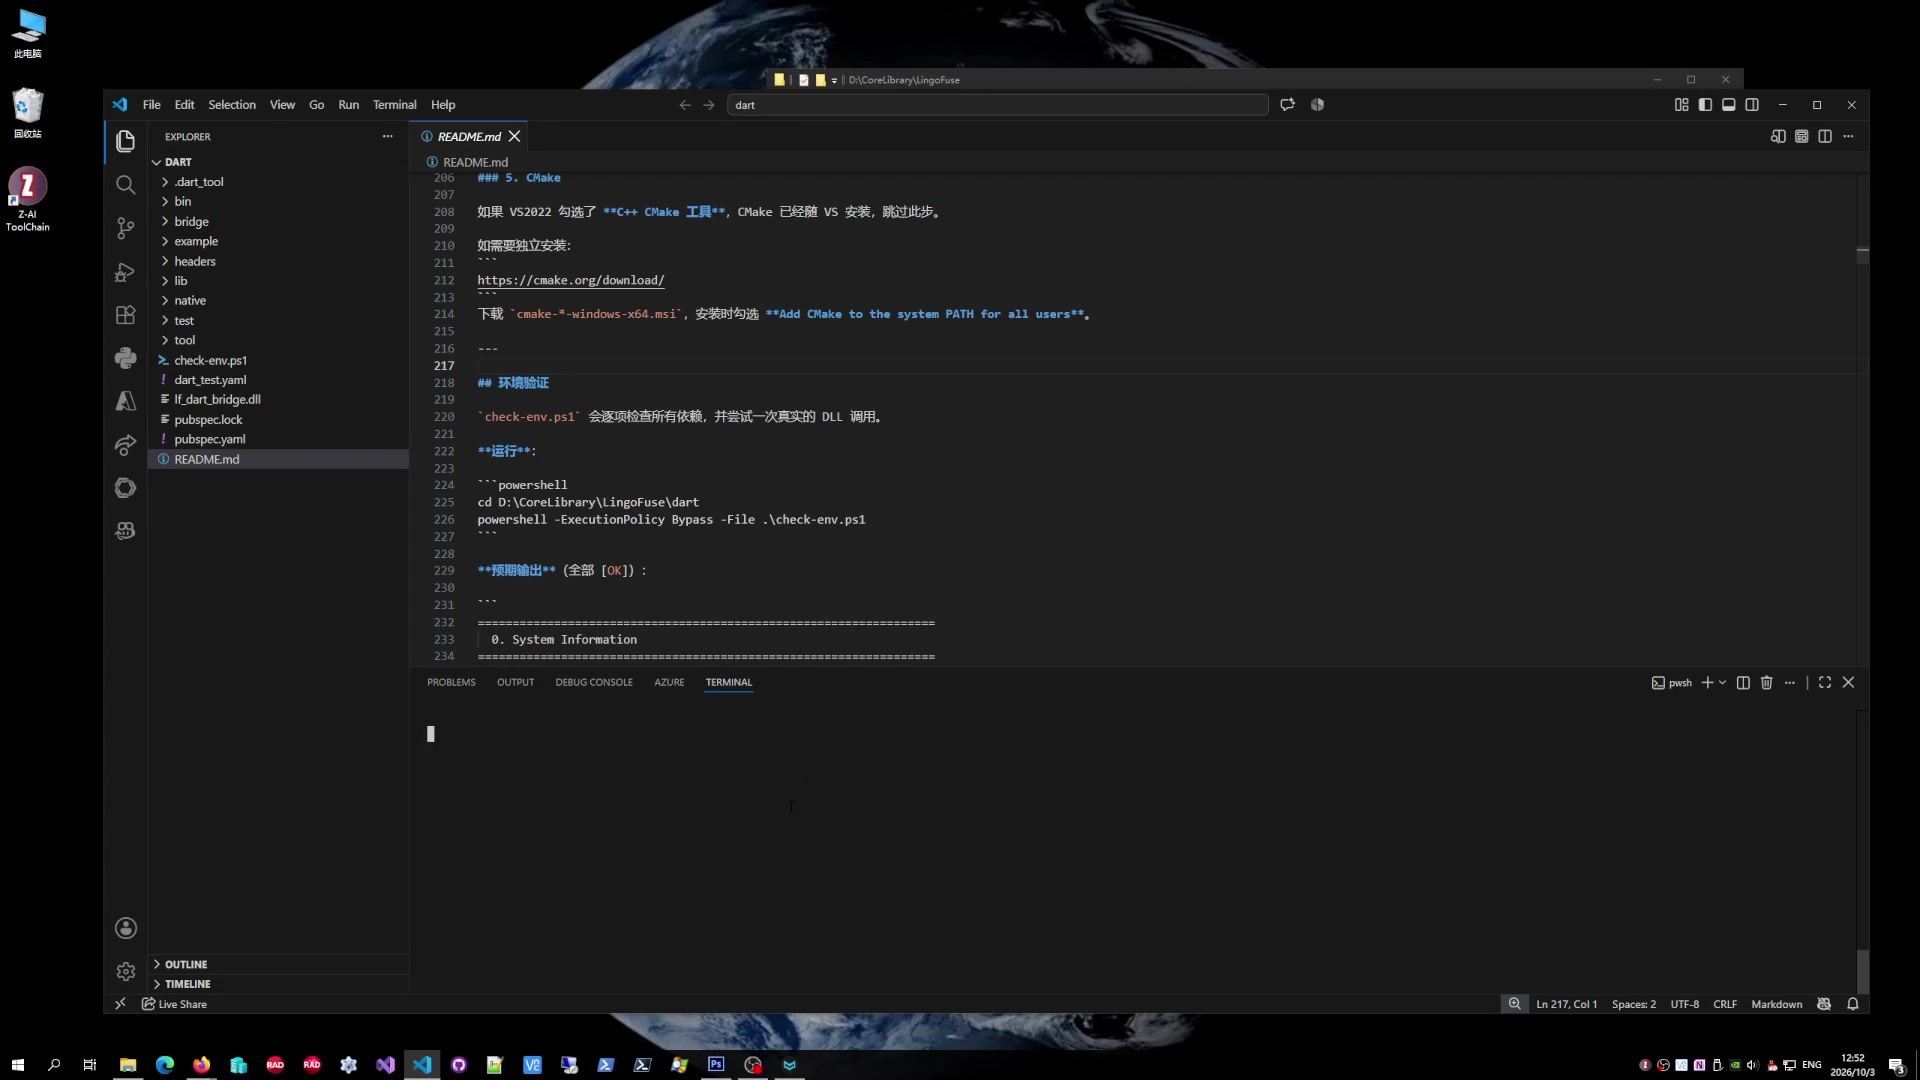
Task: Open check-env.ps1 file
Action: [x=210, y=360]
